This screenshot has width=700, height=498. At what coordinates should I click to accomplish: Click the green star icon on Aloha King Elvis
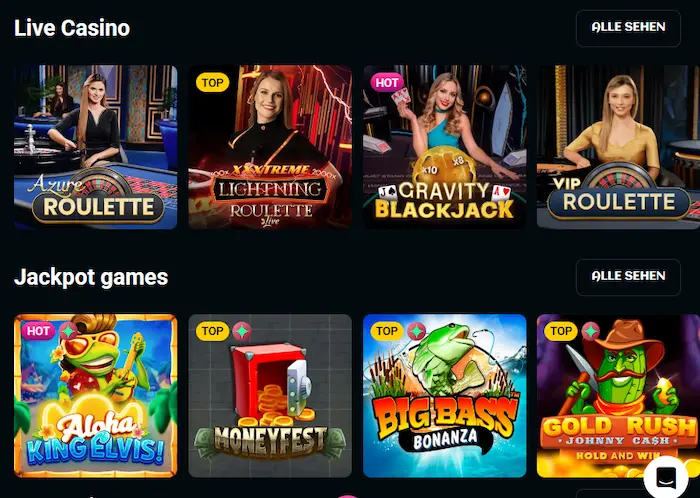[x=68, y=331]
